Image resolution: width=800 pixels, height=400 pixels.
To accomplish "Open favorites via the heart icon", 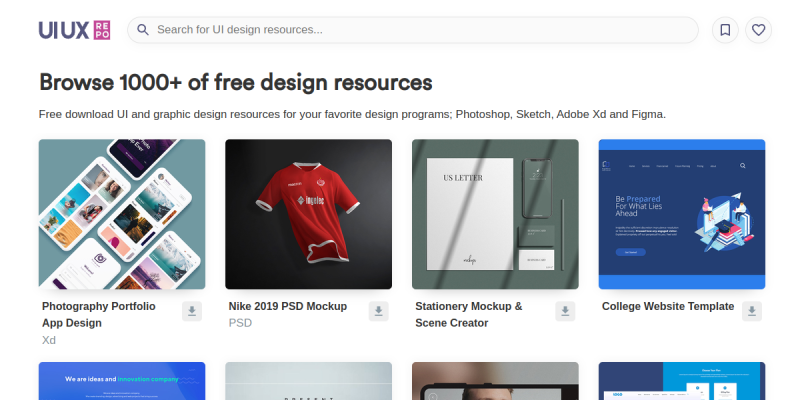I will click(x=758, y=30).
